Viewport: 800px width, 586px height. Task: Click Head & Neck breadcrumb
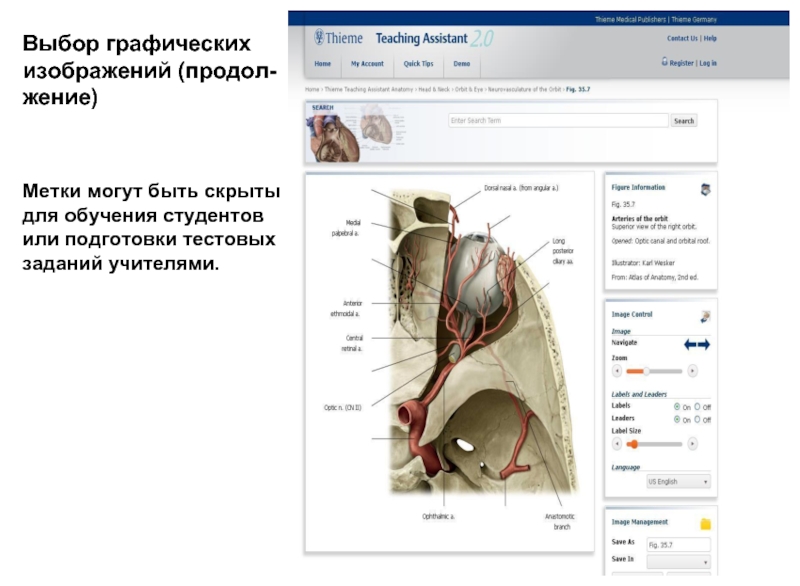(x=434, y=89)
